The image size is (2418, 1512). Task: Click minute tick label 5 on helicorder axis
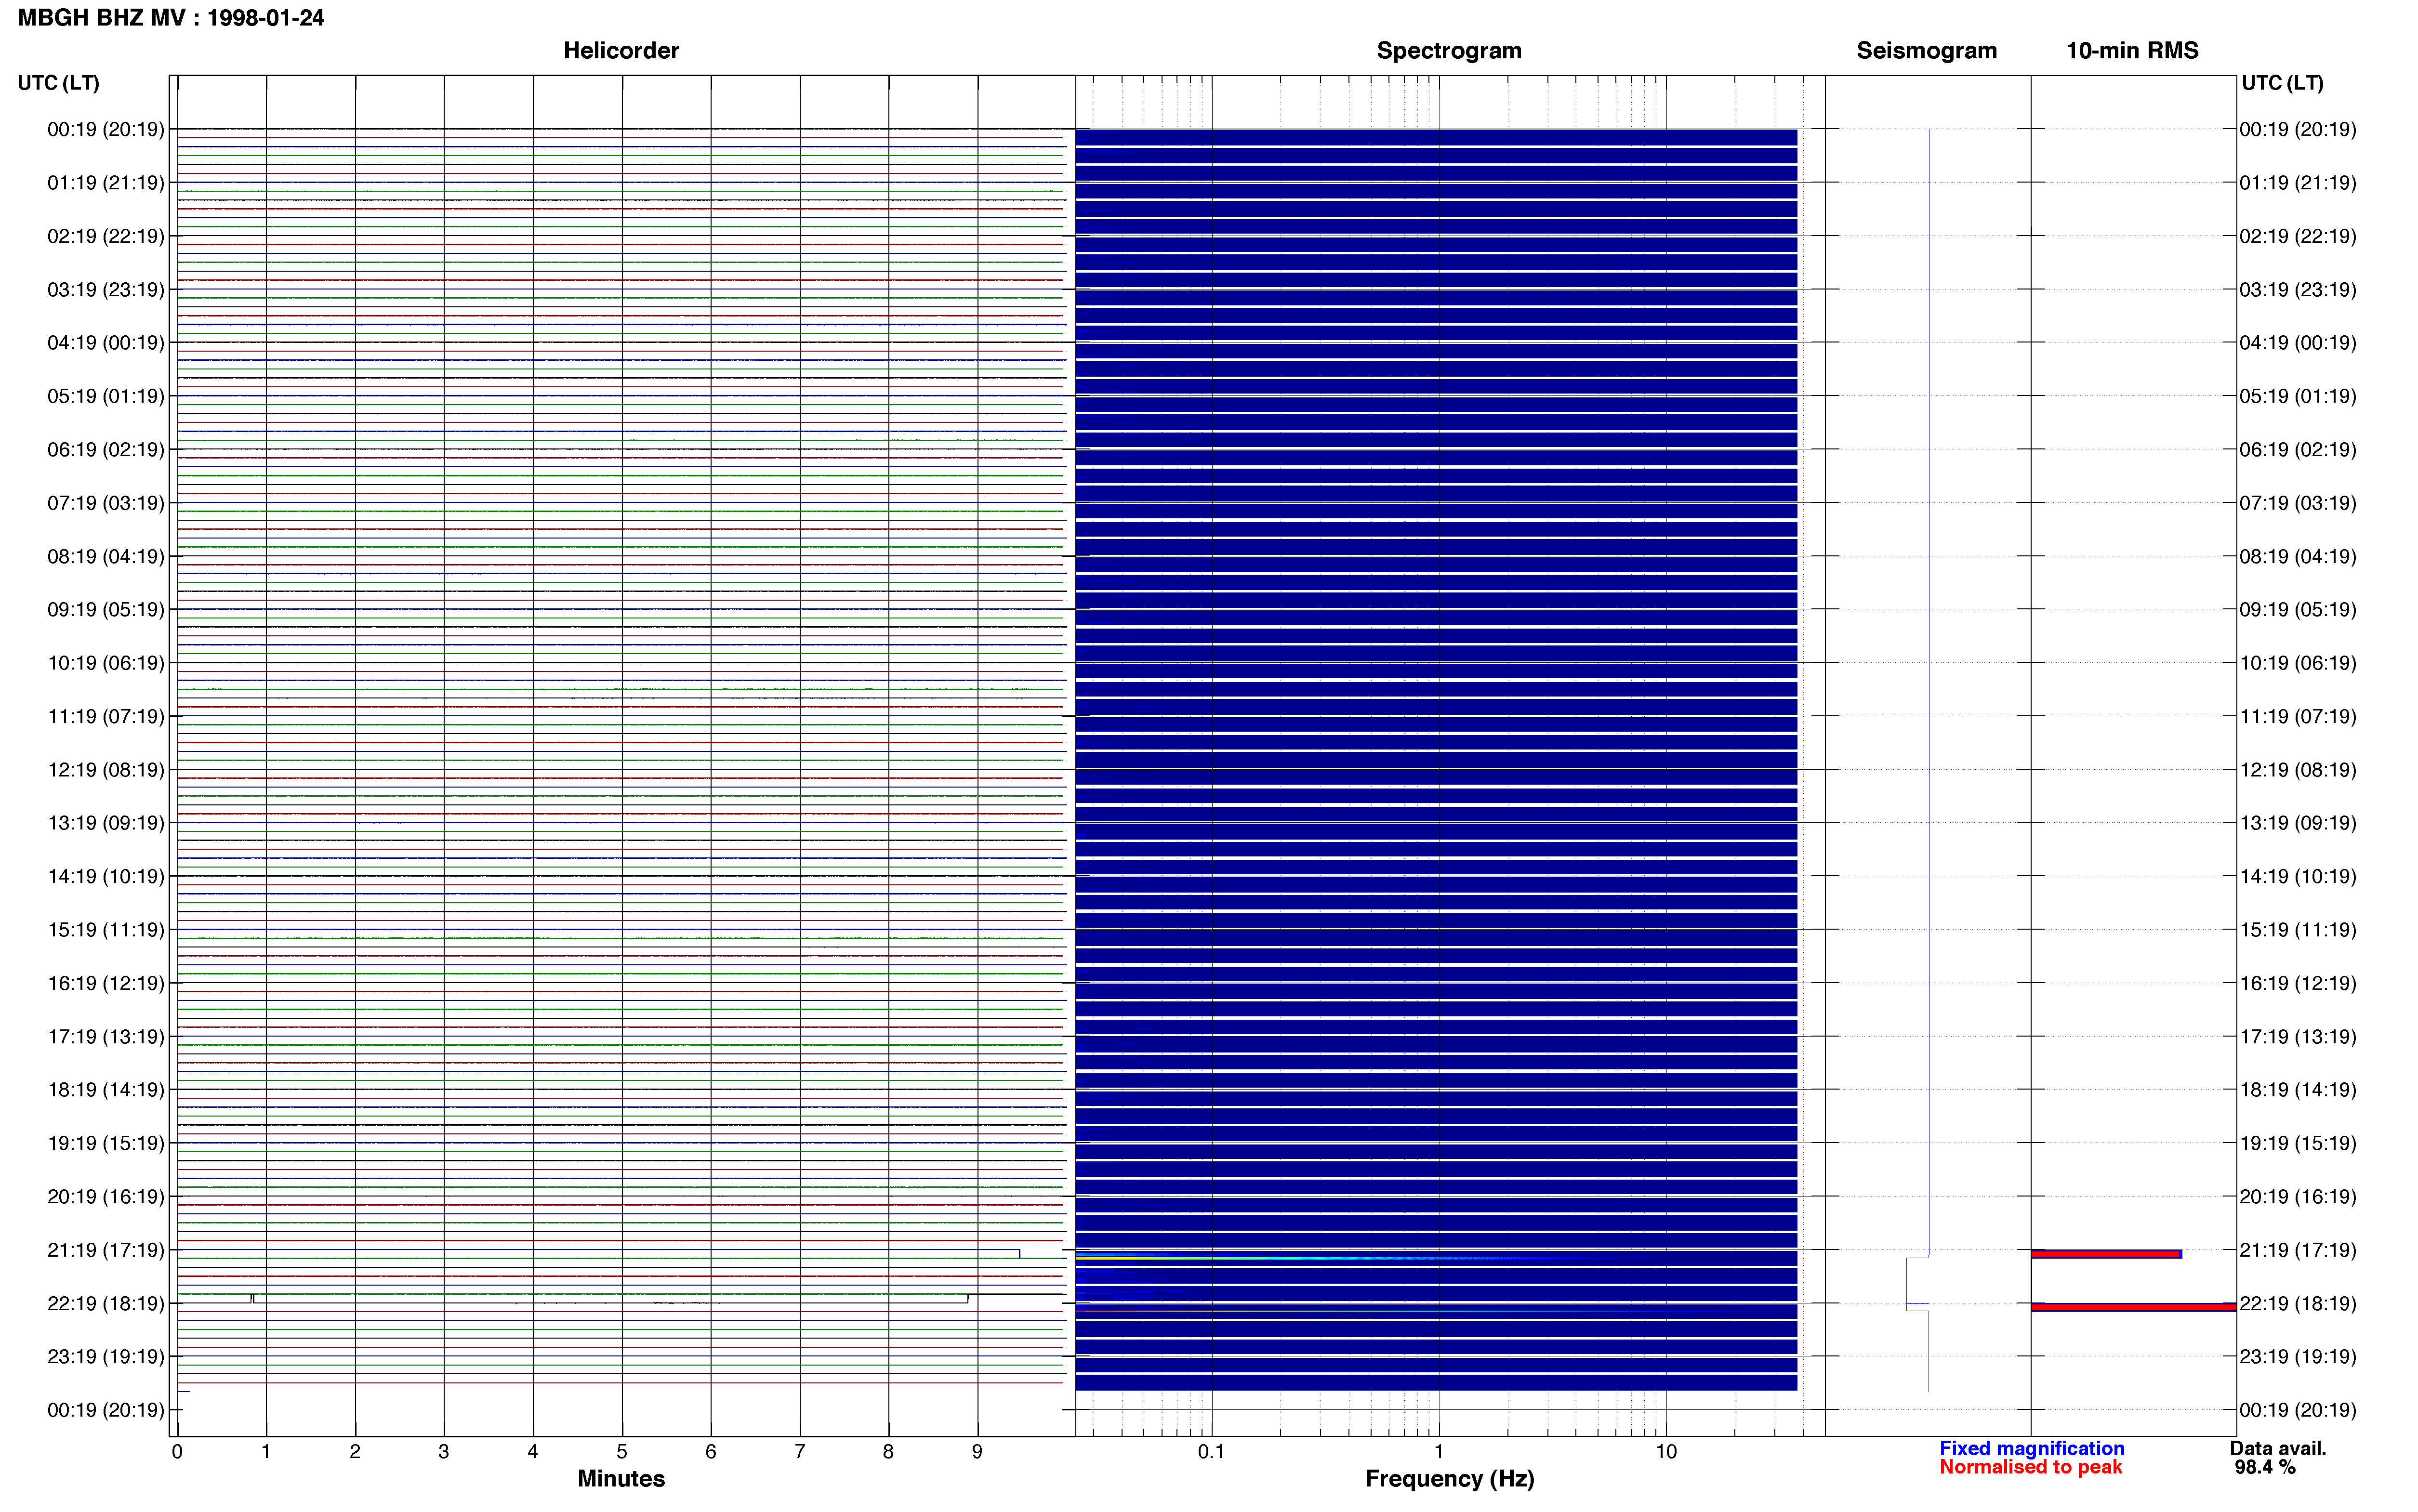click(x=622, y=1452)
